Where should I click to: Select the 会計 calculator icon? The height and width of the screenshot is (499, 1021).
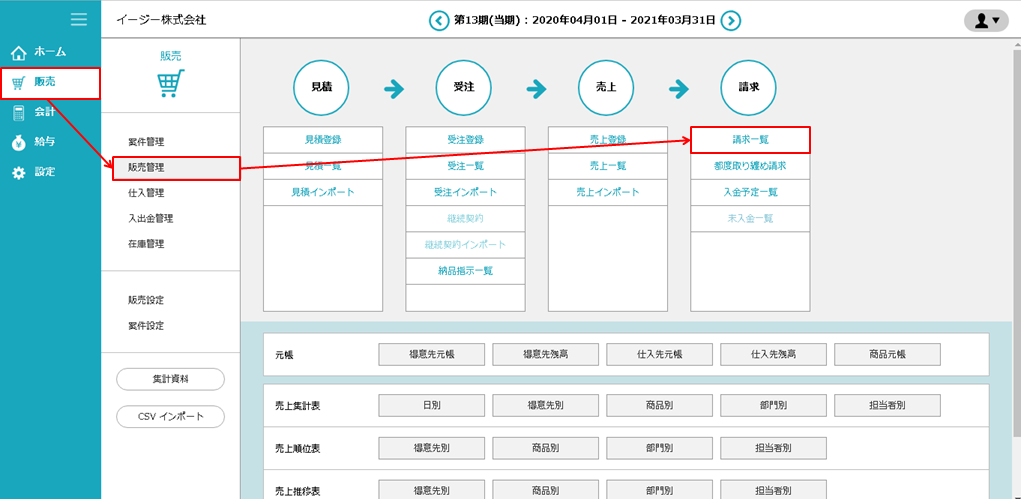click(18, 112)
